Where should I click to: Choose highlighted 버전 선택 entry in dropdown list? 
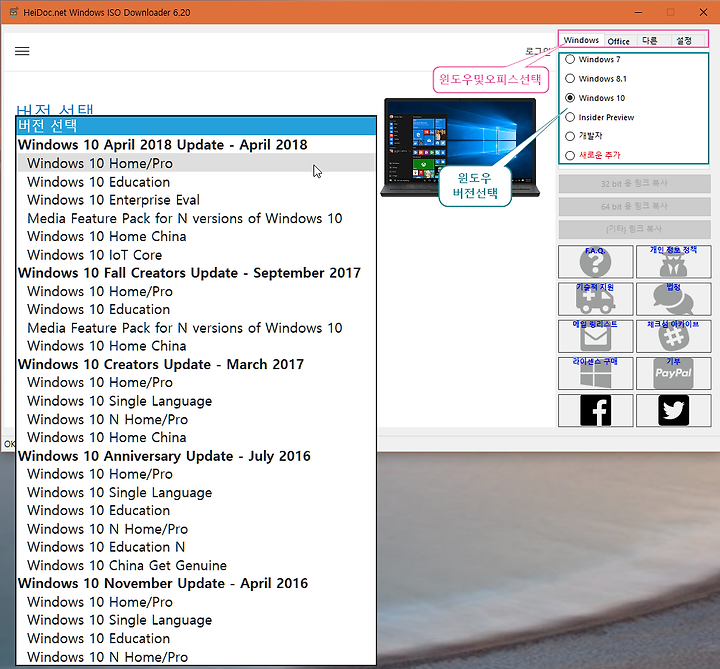[196, 126]
